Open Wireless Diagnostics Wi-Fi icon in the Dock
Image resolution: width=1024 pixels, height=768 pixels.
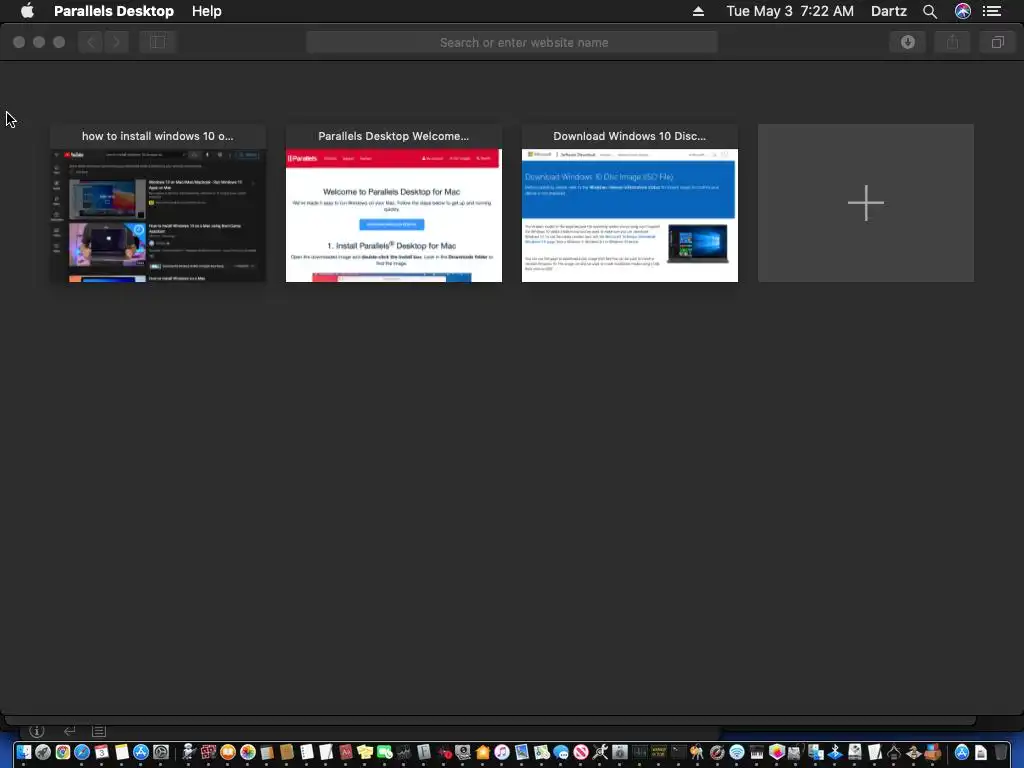tap(737, 752)
